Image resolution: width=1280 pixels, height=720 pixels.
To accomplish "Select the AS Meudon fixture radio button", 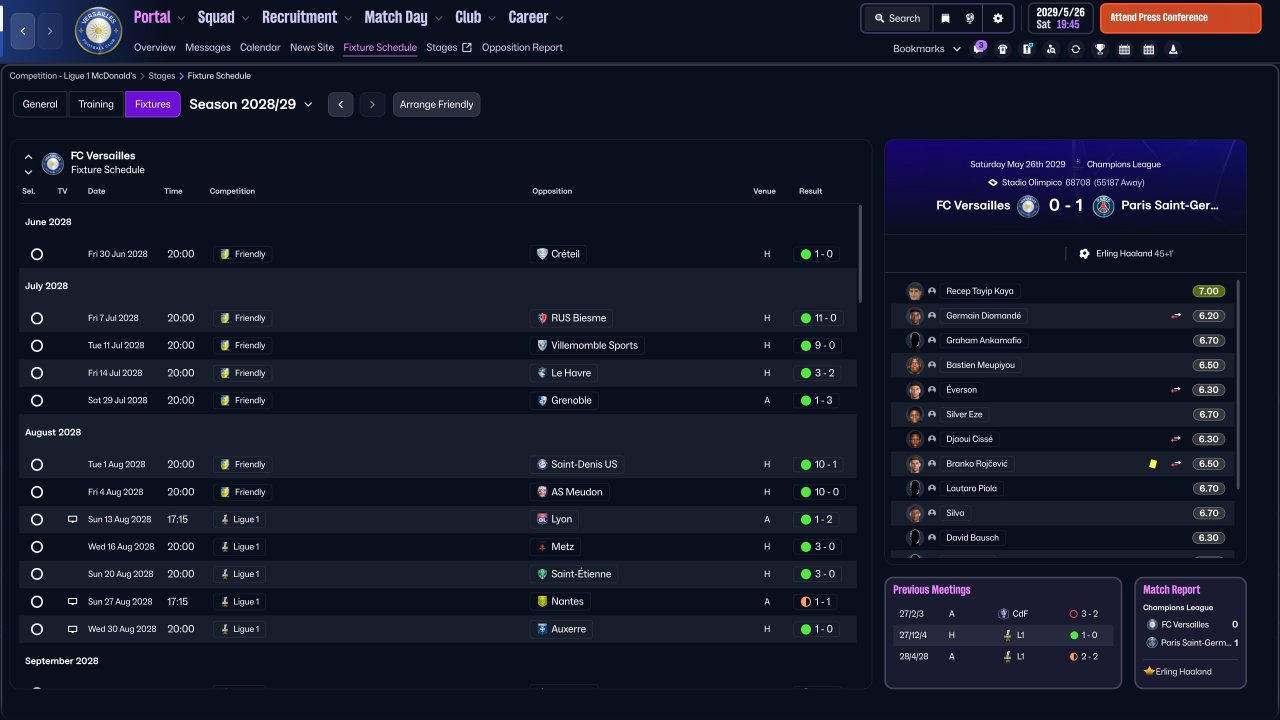I will point(37,492).
